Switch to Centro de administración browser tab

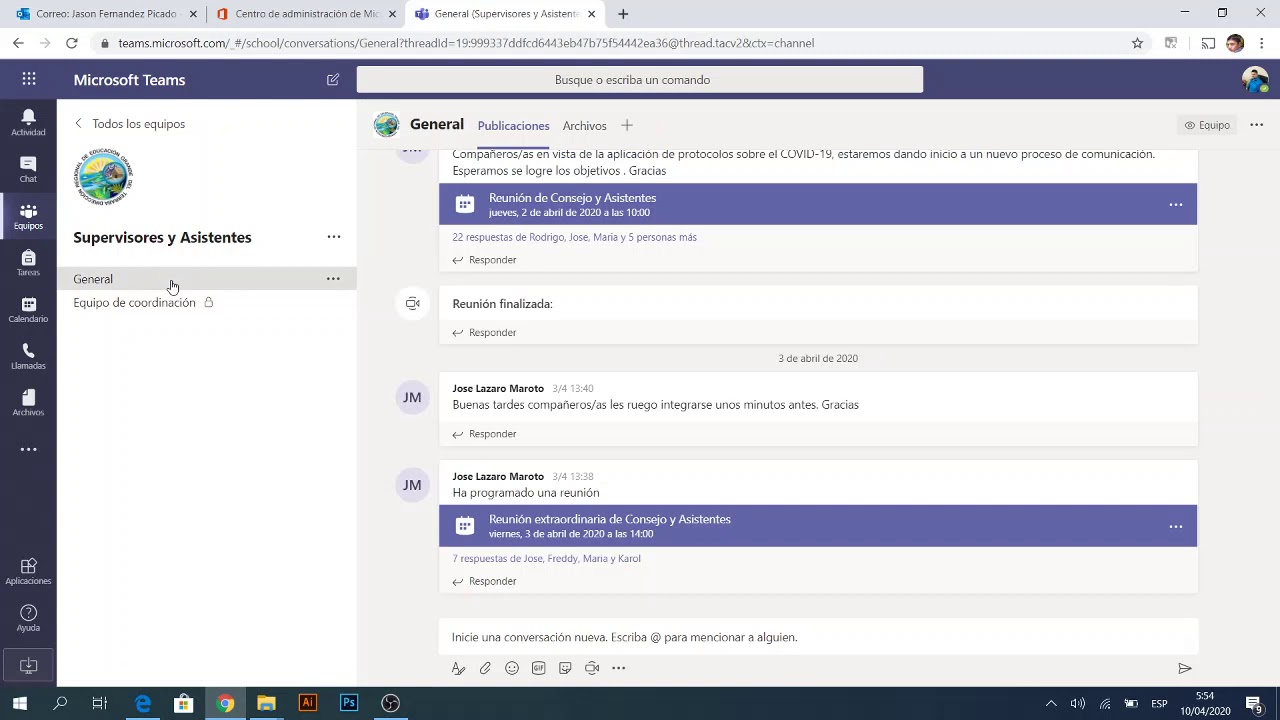pyautogui.click(x=306, y=14)
